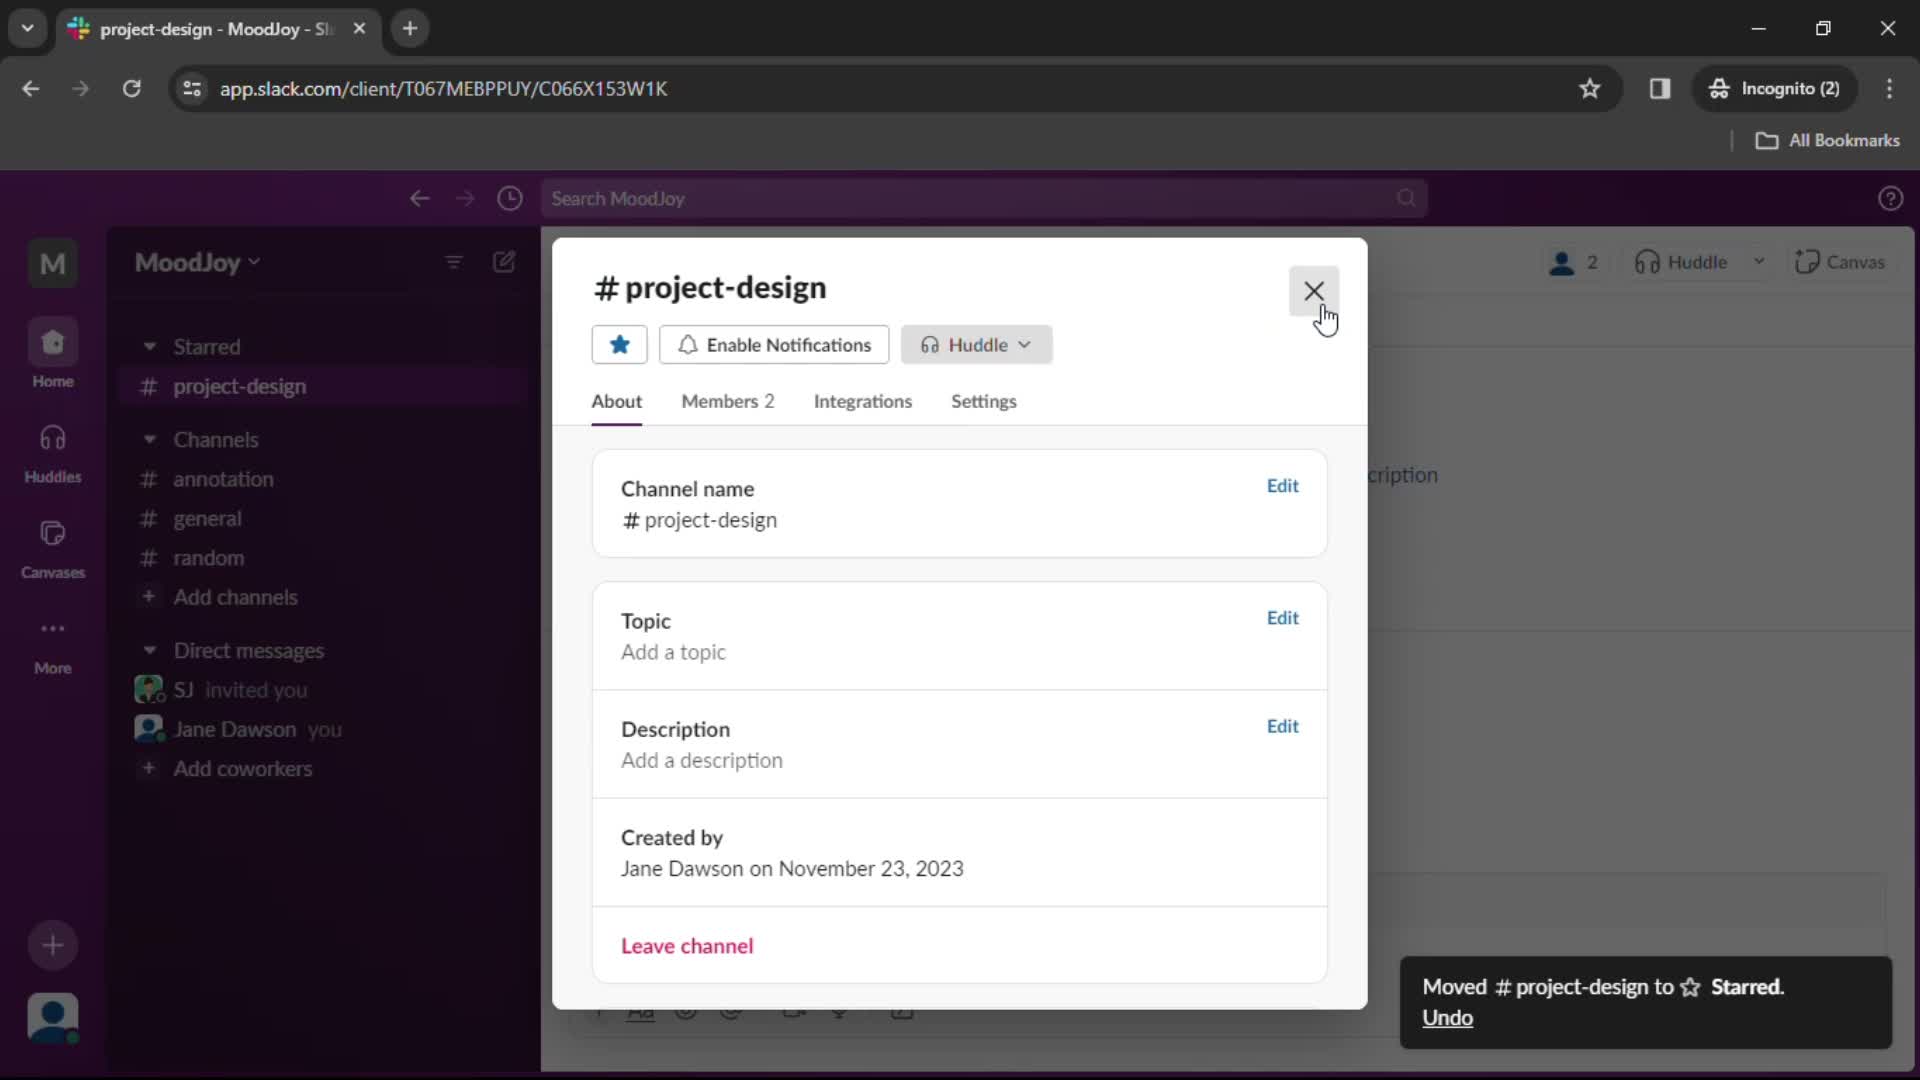
Task: Open the MoodJoy workspace dropdown
Action: point(198,262)
